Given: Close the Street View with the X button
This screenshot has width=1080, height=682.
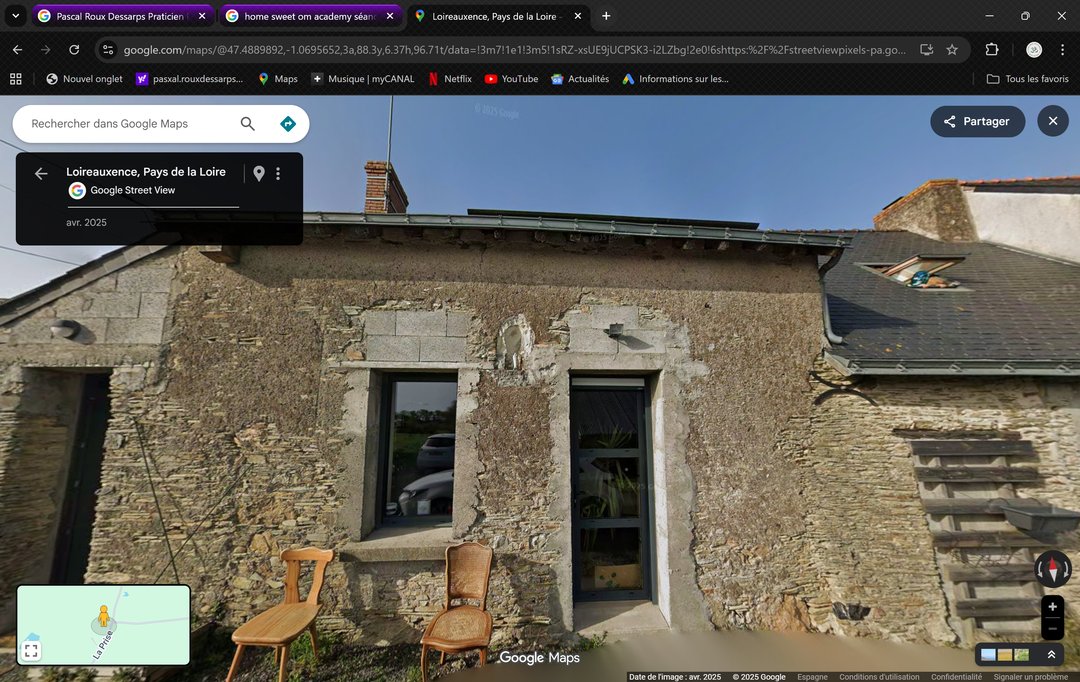Looking at the screenshot, I should tap(1052, 121).
